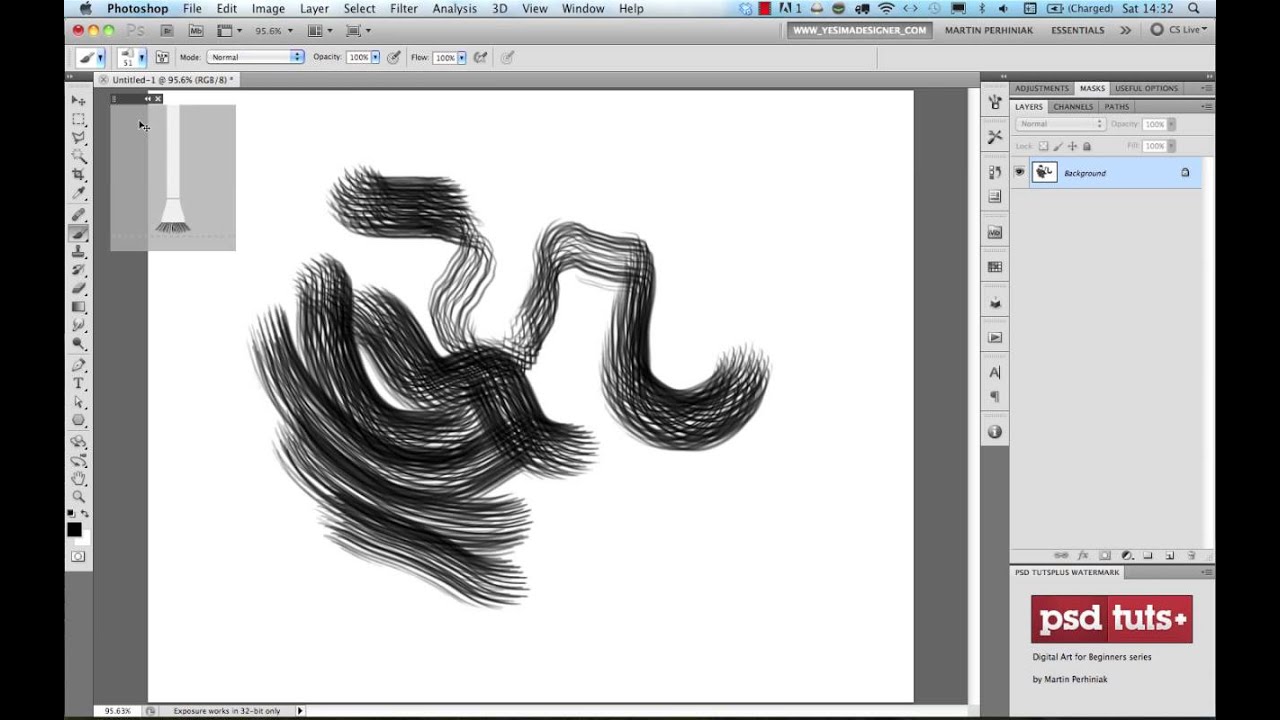Select the Dodge tool
The image size is (1280, 720).
coord(78,344)
